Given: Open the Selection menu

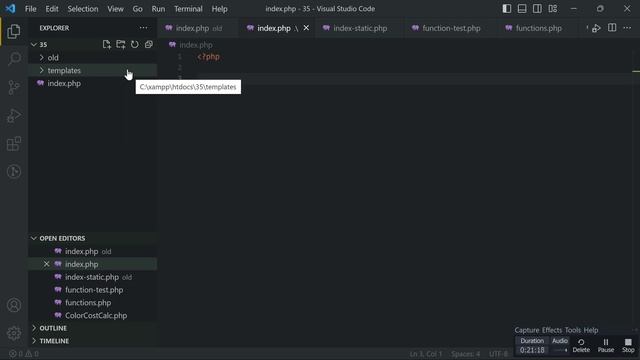Looking at the screenshot, I should coord(83,9).
